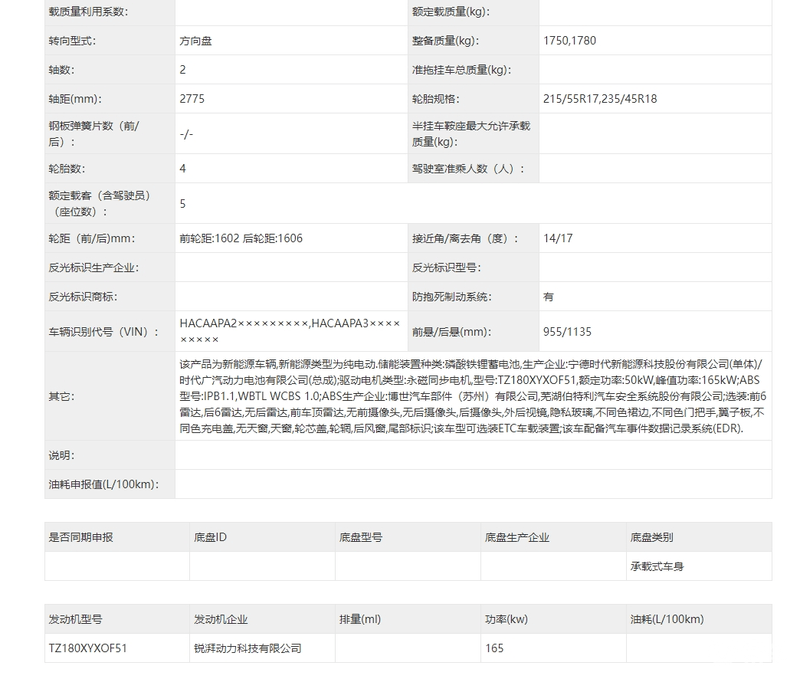This screenshot has height=676, width=800.
Task: Select the wheelbase value 2775
Action: point(192,99)
